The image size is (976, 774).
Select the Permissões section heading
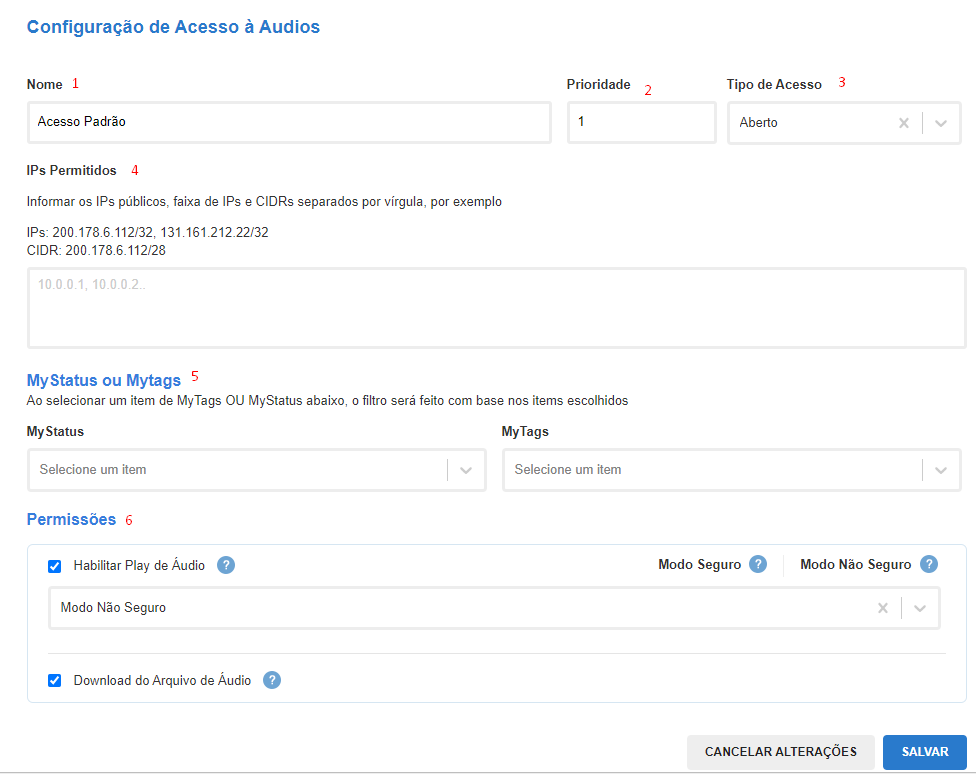71,519
